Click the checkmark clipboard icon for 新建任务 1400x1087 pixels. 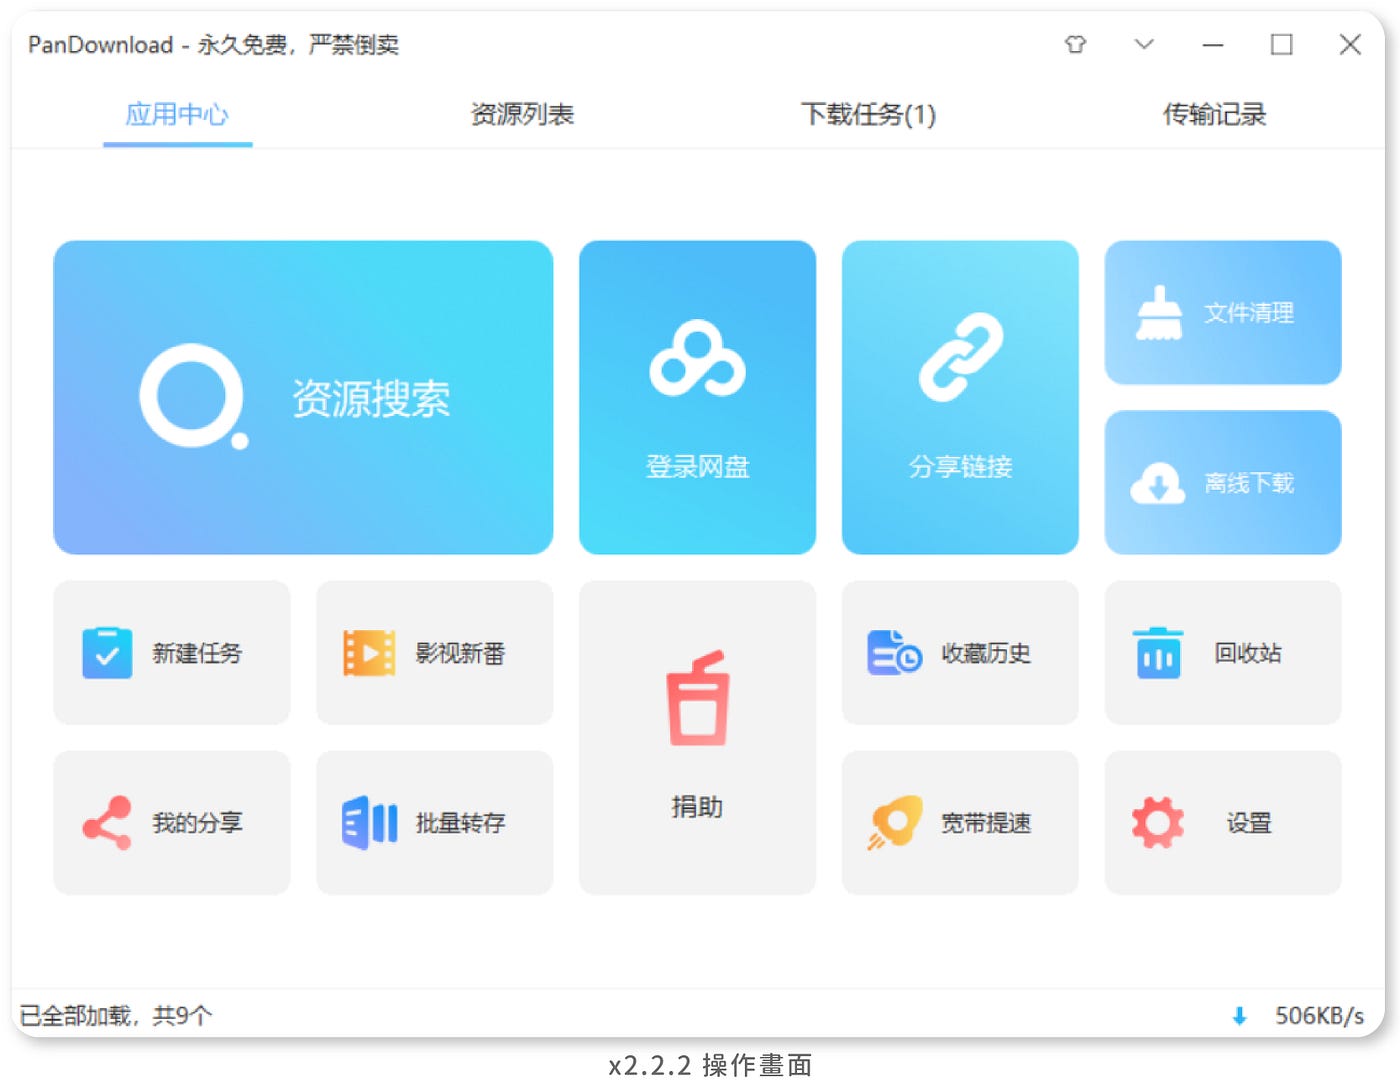pos(107,653)
